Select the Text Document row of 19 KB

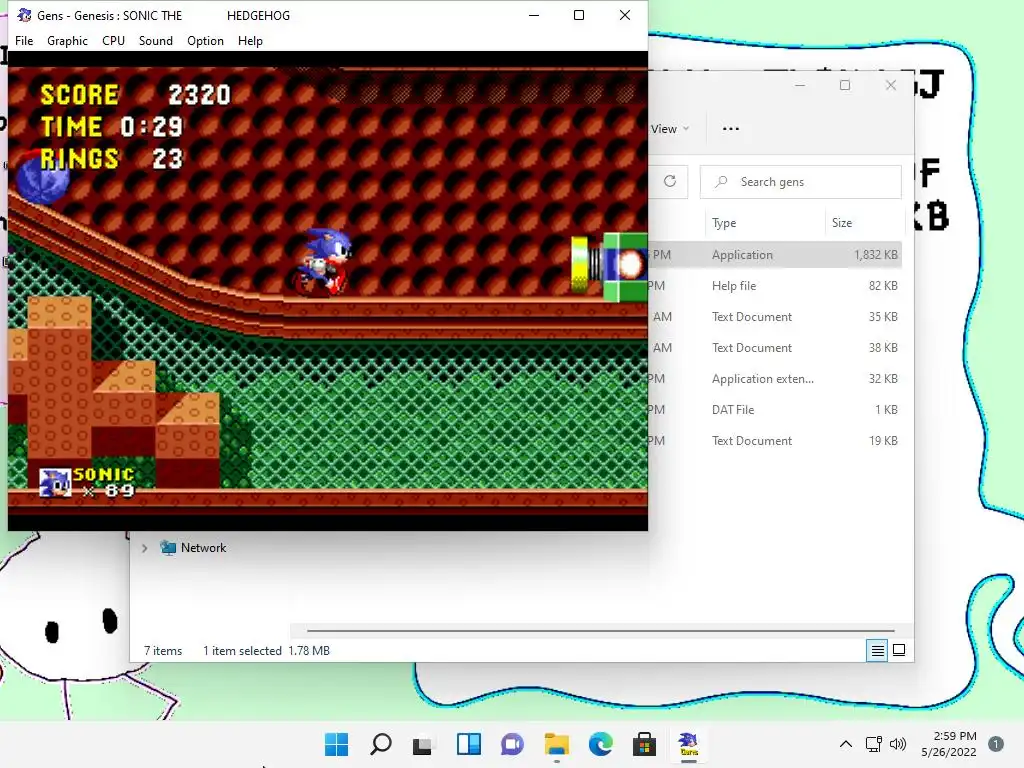click(x=775, y=441)
